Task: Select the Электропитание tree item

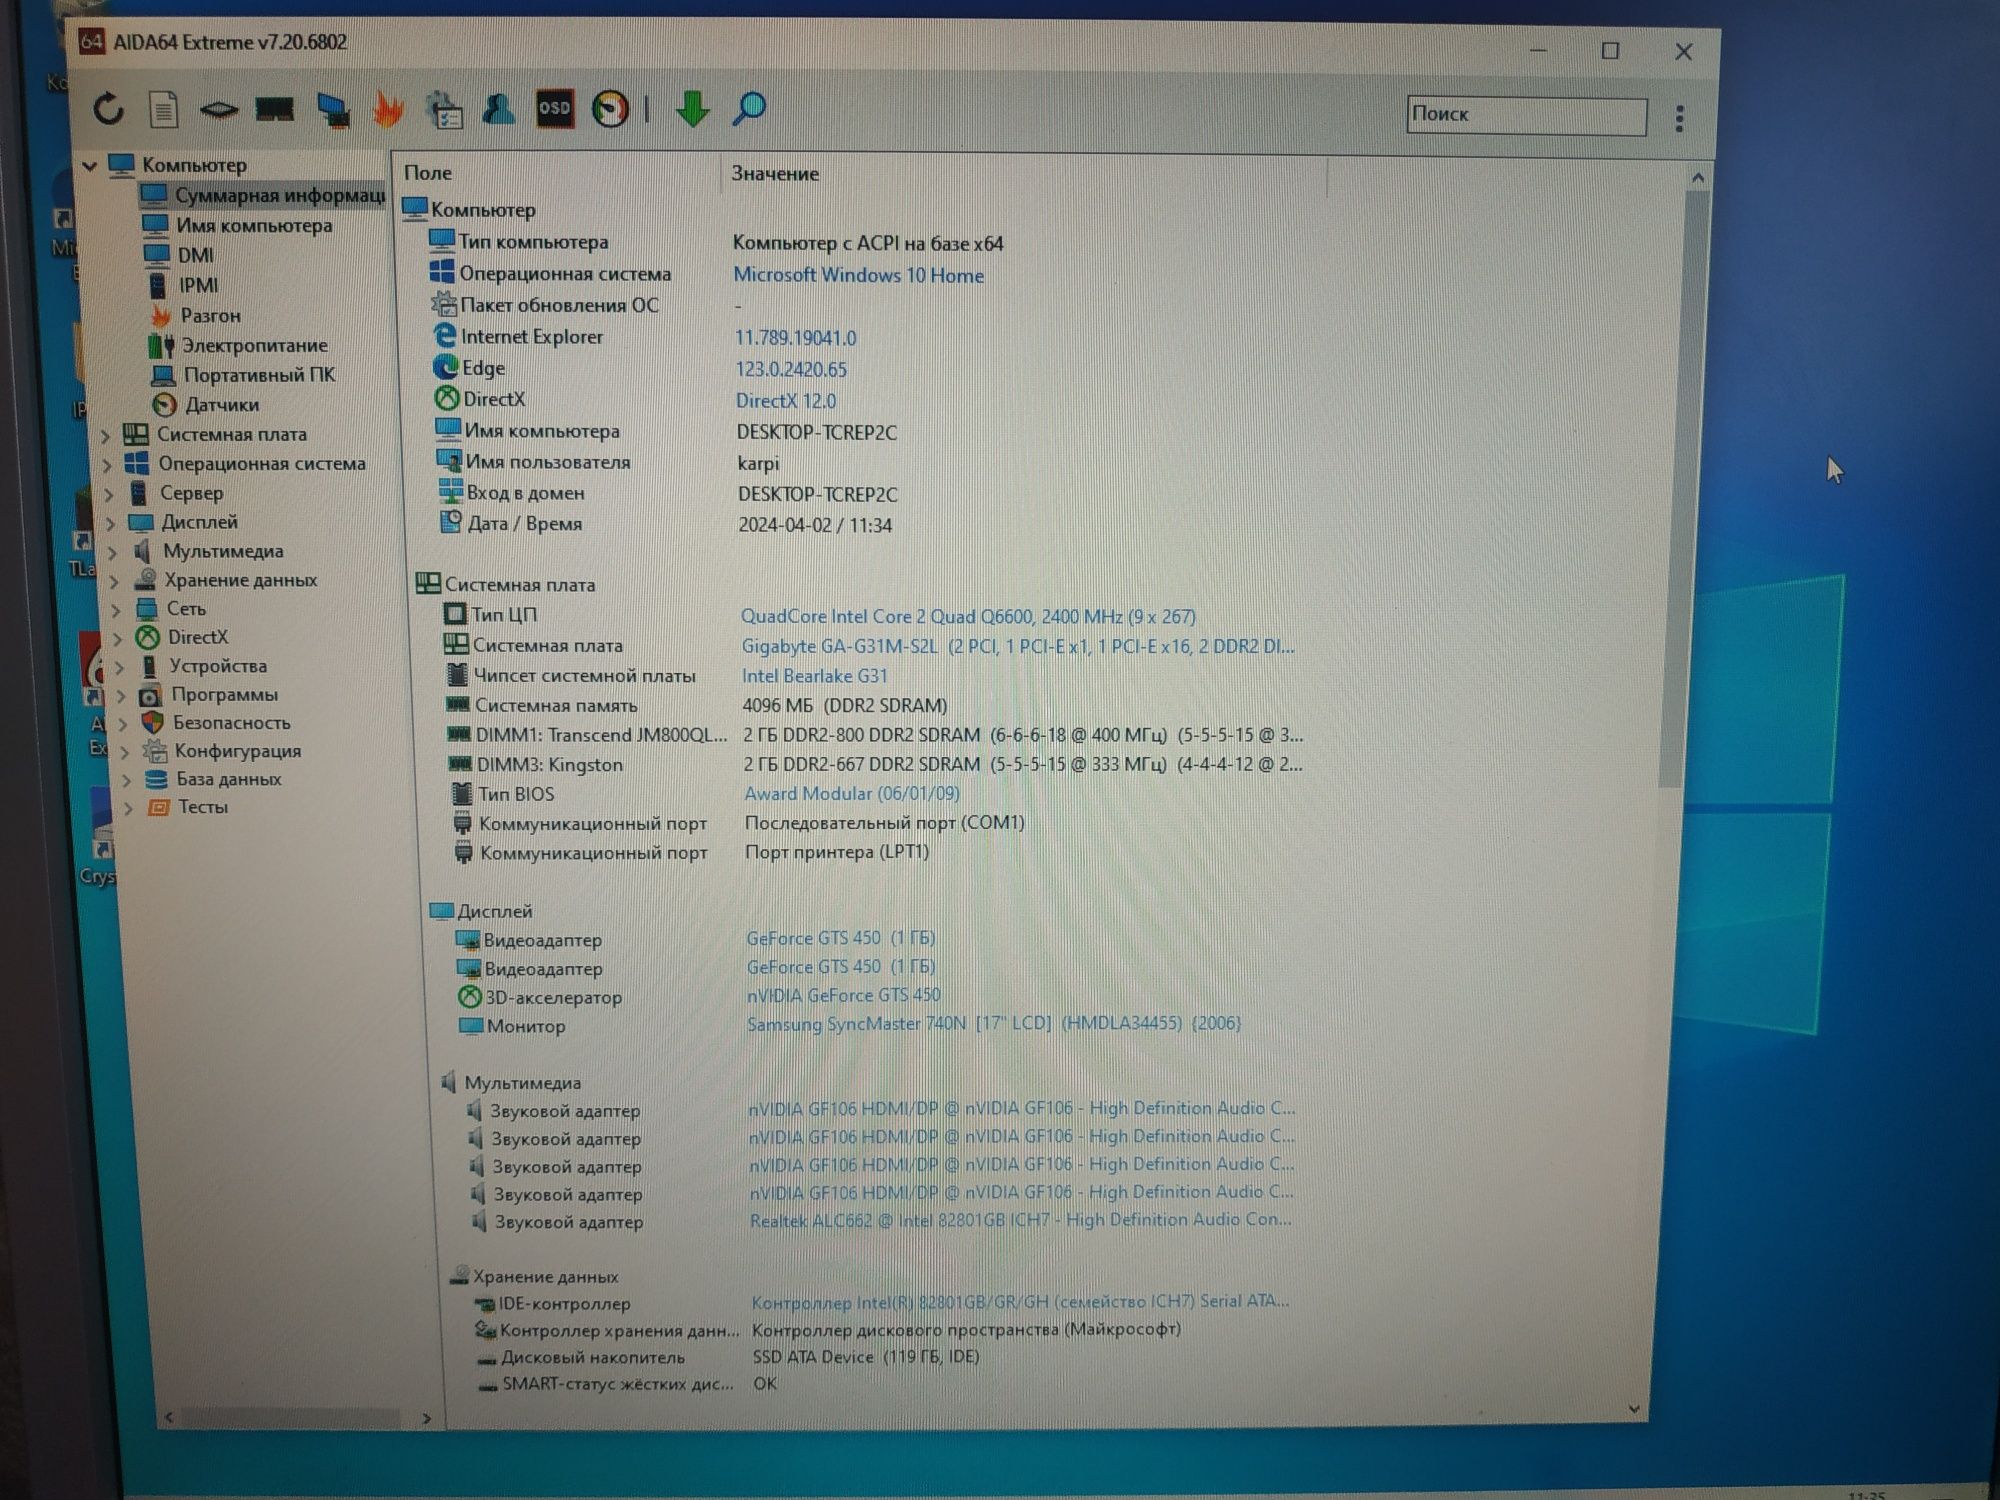Action: point(239,345)
